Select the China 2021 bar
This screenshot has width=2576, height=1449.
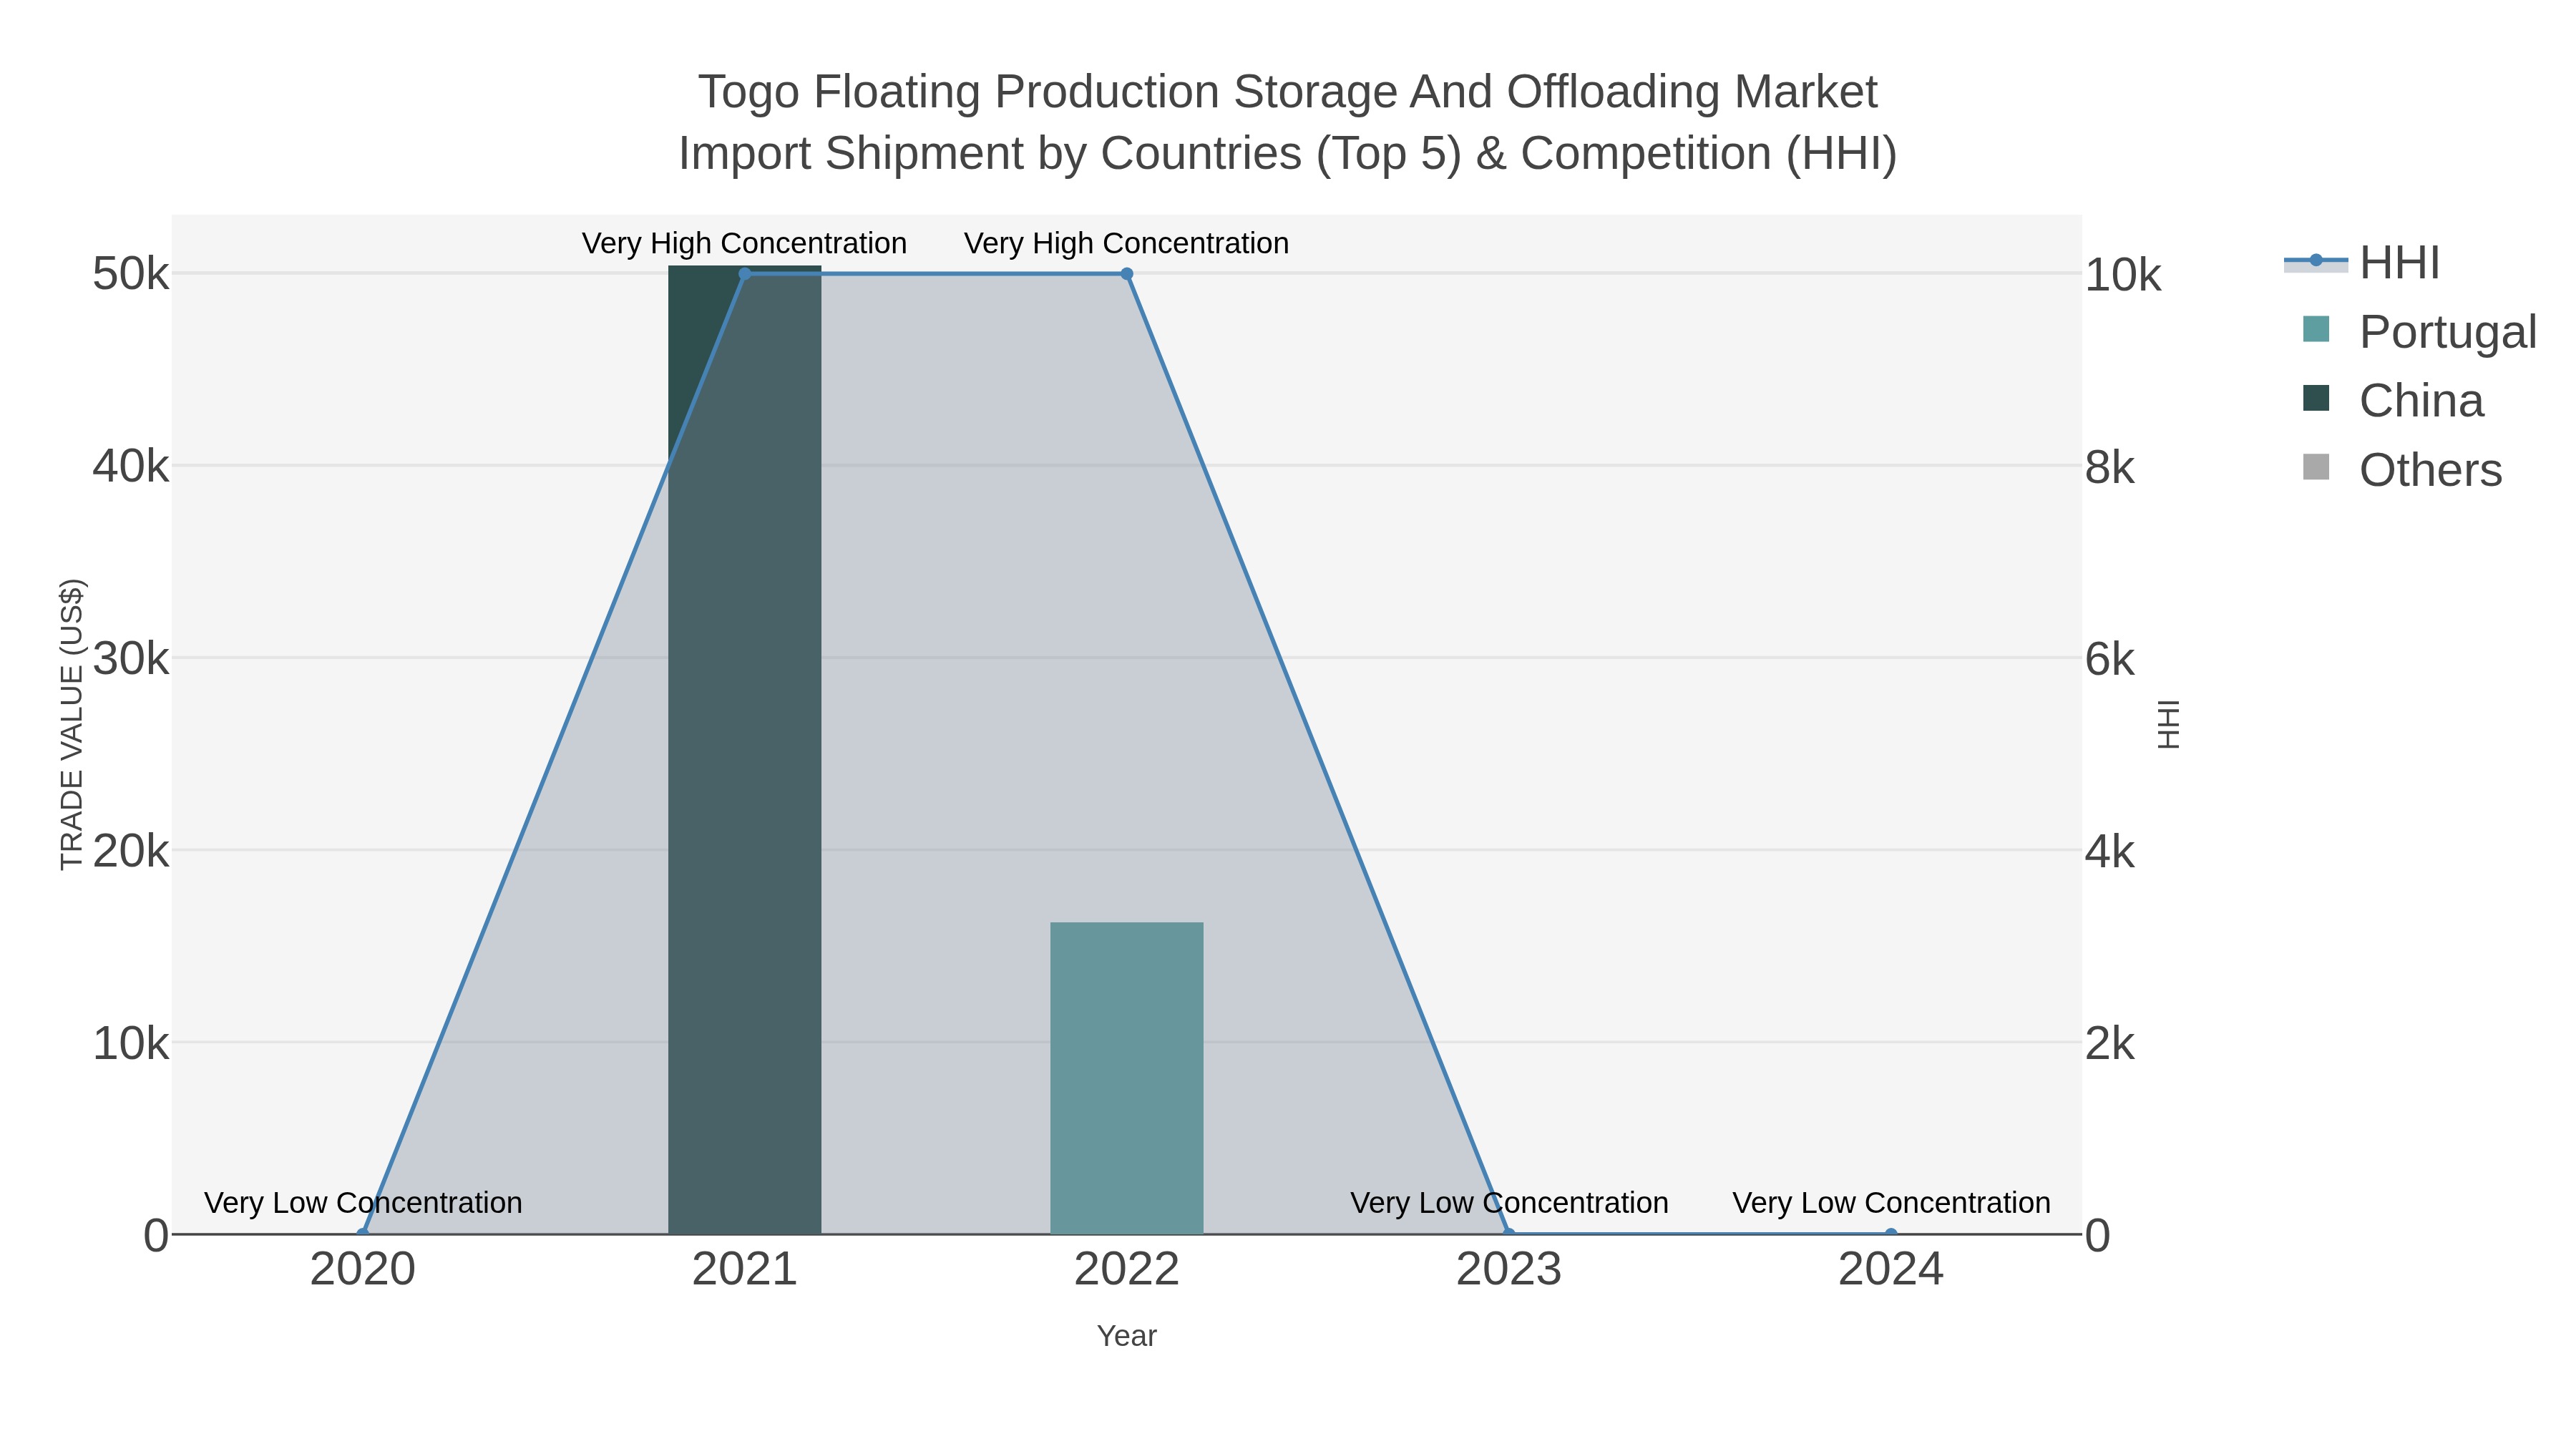coord(745,750)
